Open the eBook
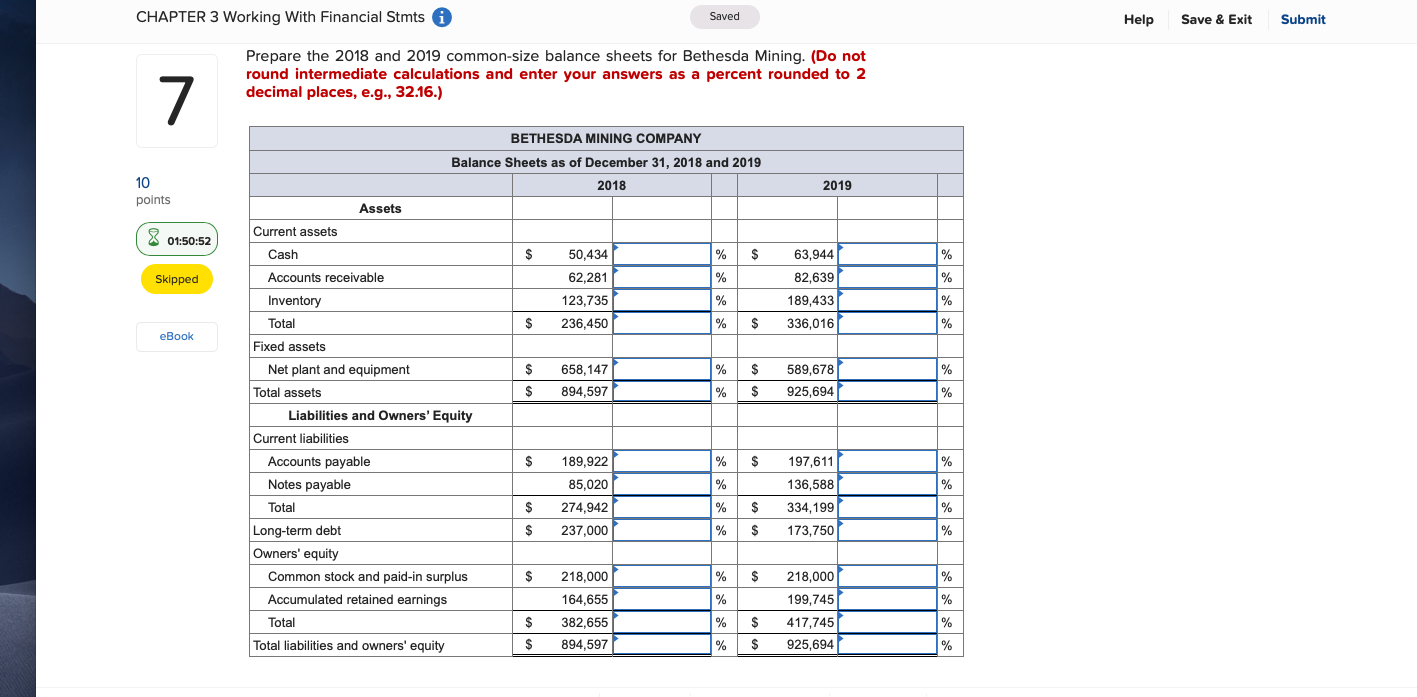 tap(176, 337)
